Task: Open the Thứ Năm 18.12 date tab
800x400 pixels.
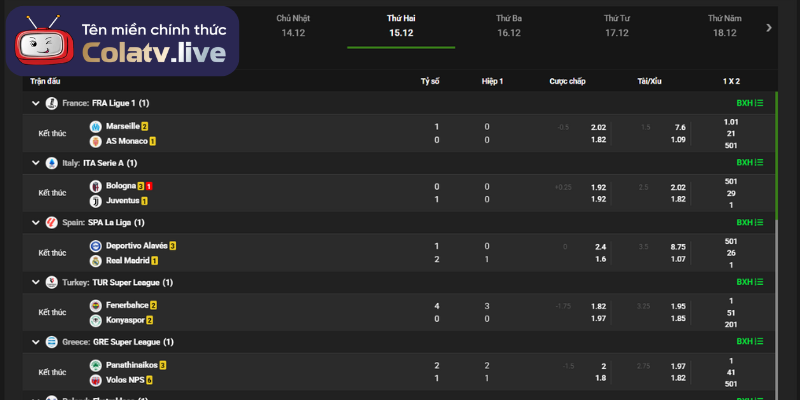Action: (x=724, y=26)
